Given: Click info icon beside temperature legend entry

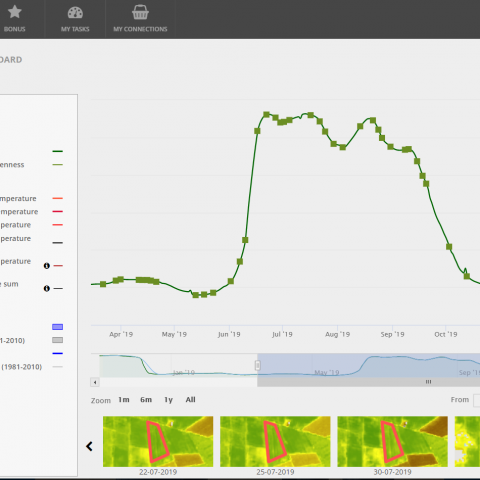Looking at the screenshot, I should point(47,266).
